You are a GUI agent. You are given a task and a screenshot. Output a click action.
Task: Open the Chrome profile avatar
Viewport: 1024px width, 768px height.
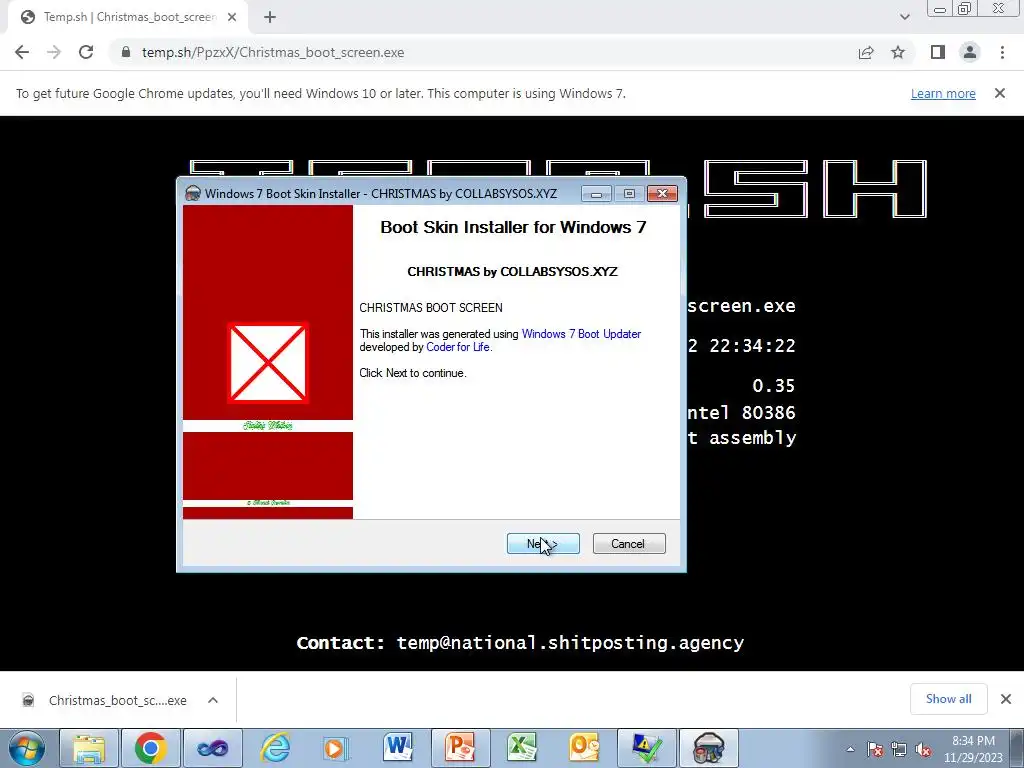tap(970, 52)
